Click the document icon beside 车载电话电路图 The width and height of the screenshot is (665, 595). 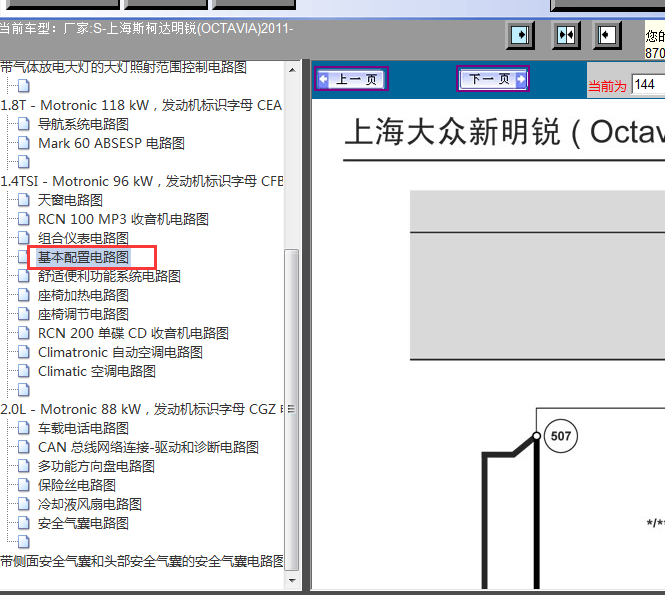click(x=24, y=428)
